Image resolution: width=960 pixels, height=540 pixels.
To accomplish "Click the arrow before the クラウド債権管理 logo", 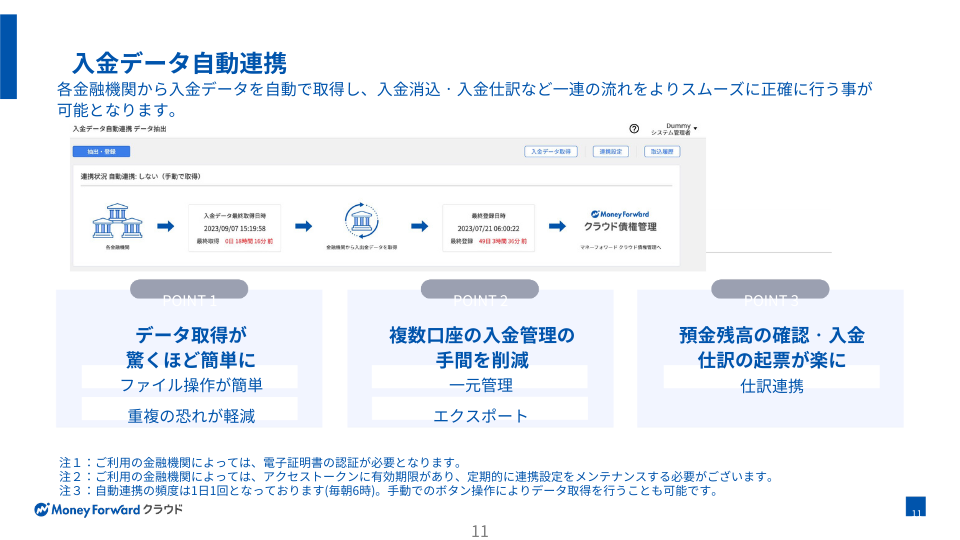I will click(540, 225).
